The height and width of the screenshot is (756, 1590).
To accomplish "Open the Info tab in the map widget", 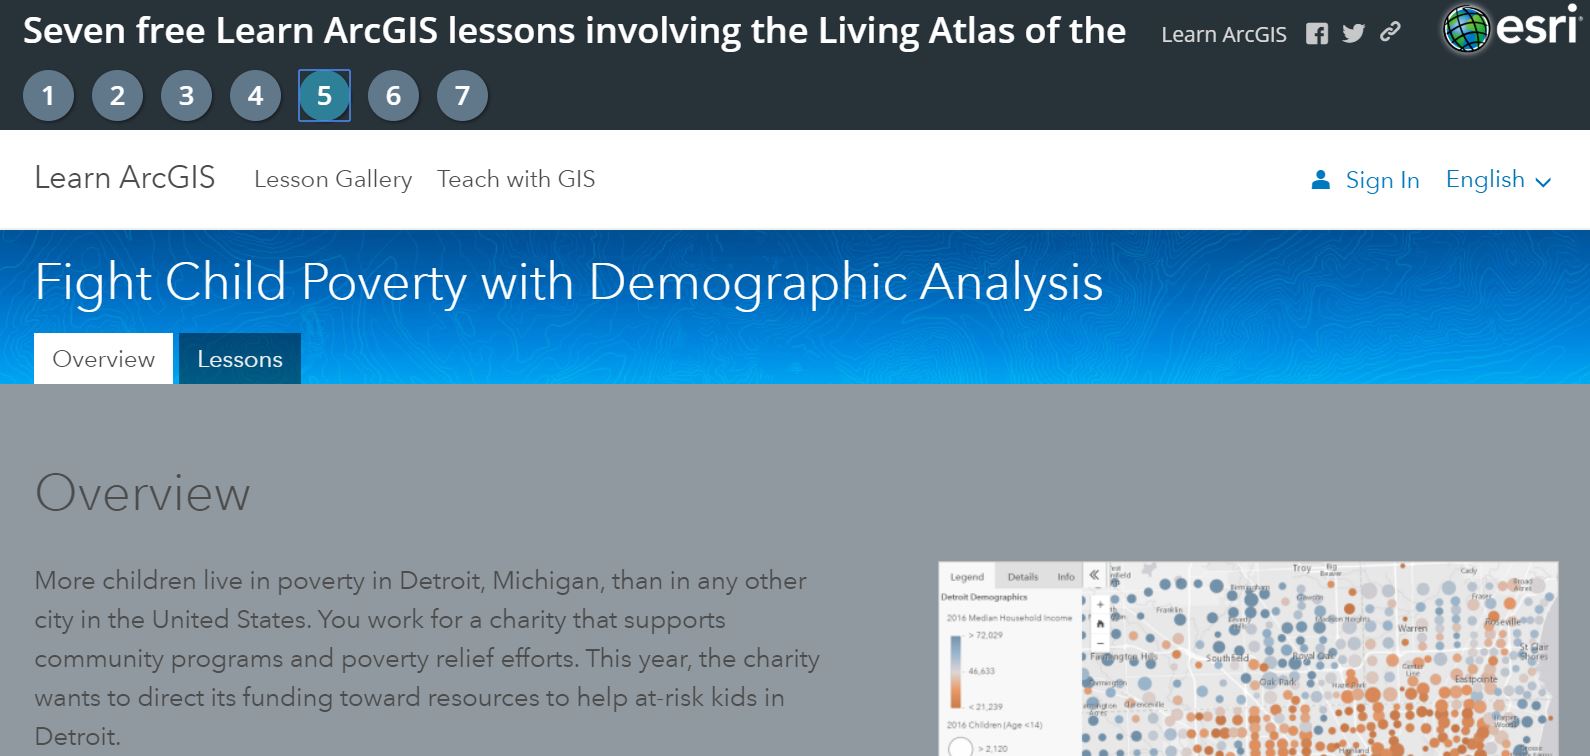I will [1066, 576].
